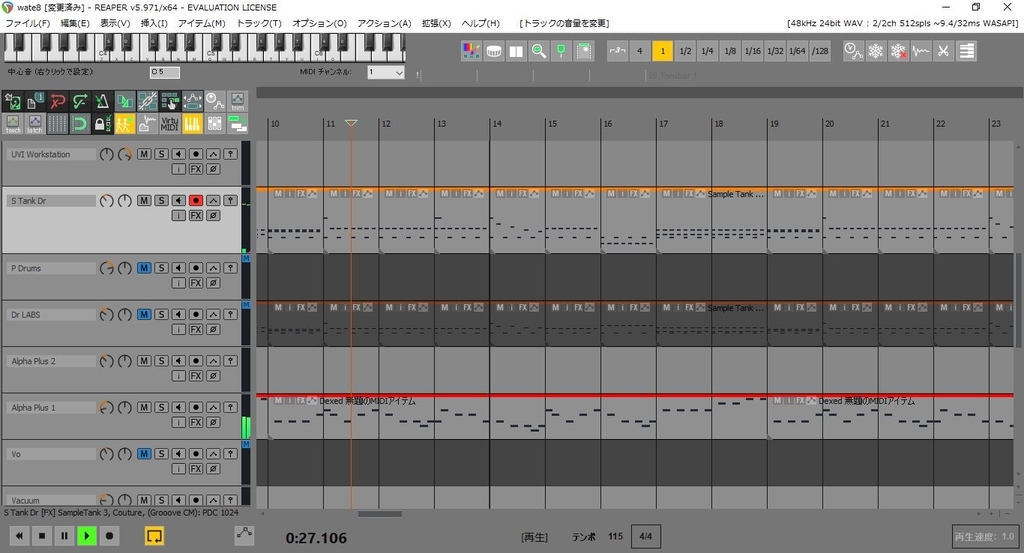Open the ファイル(F) menu

tap(27, 23)
